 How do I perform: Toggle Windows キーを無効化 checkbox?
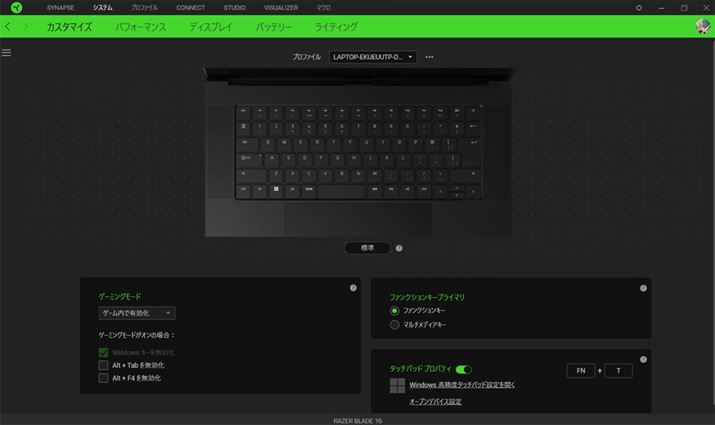coord(104,352)
